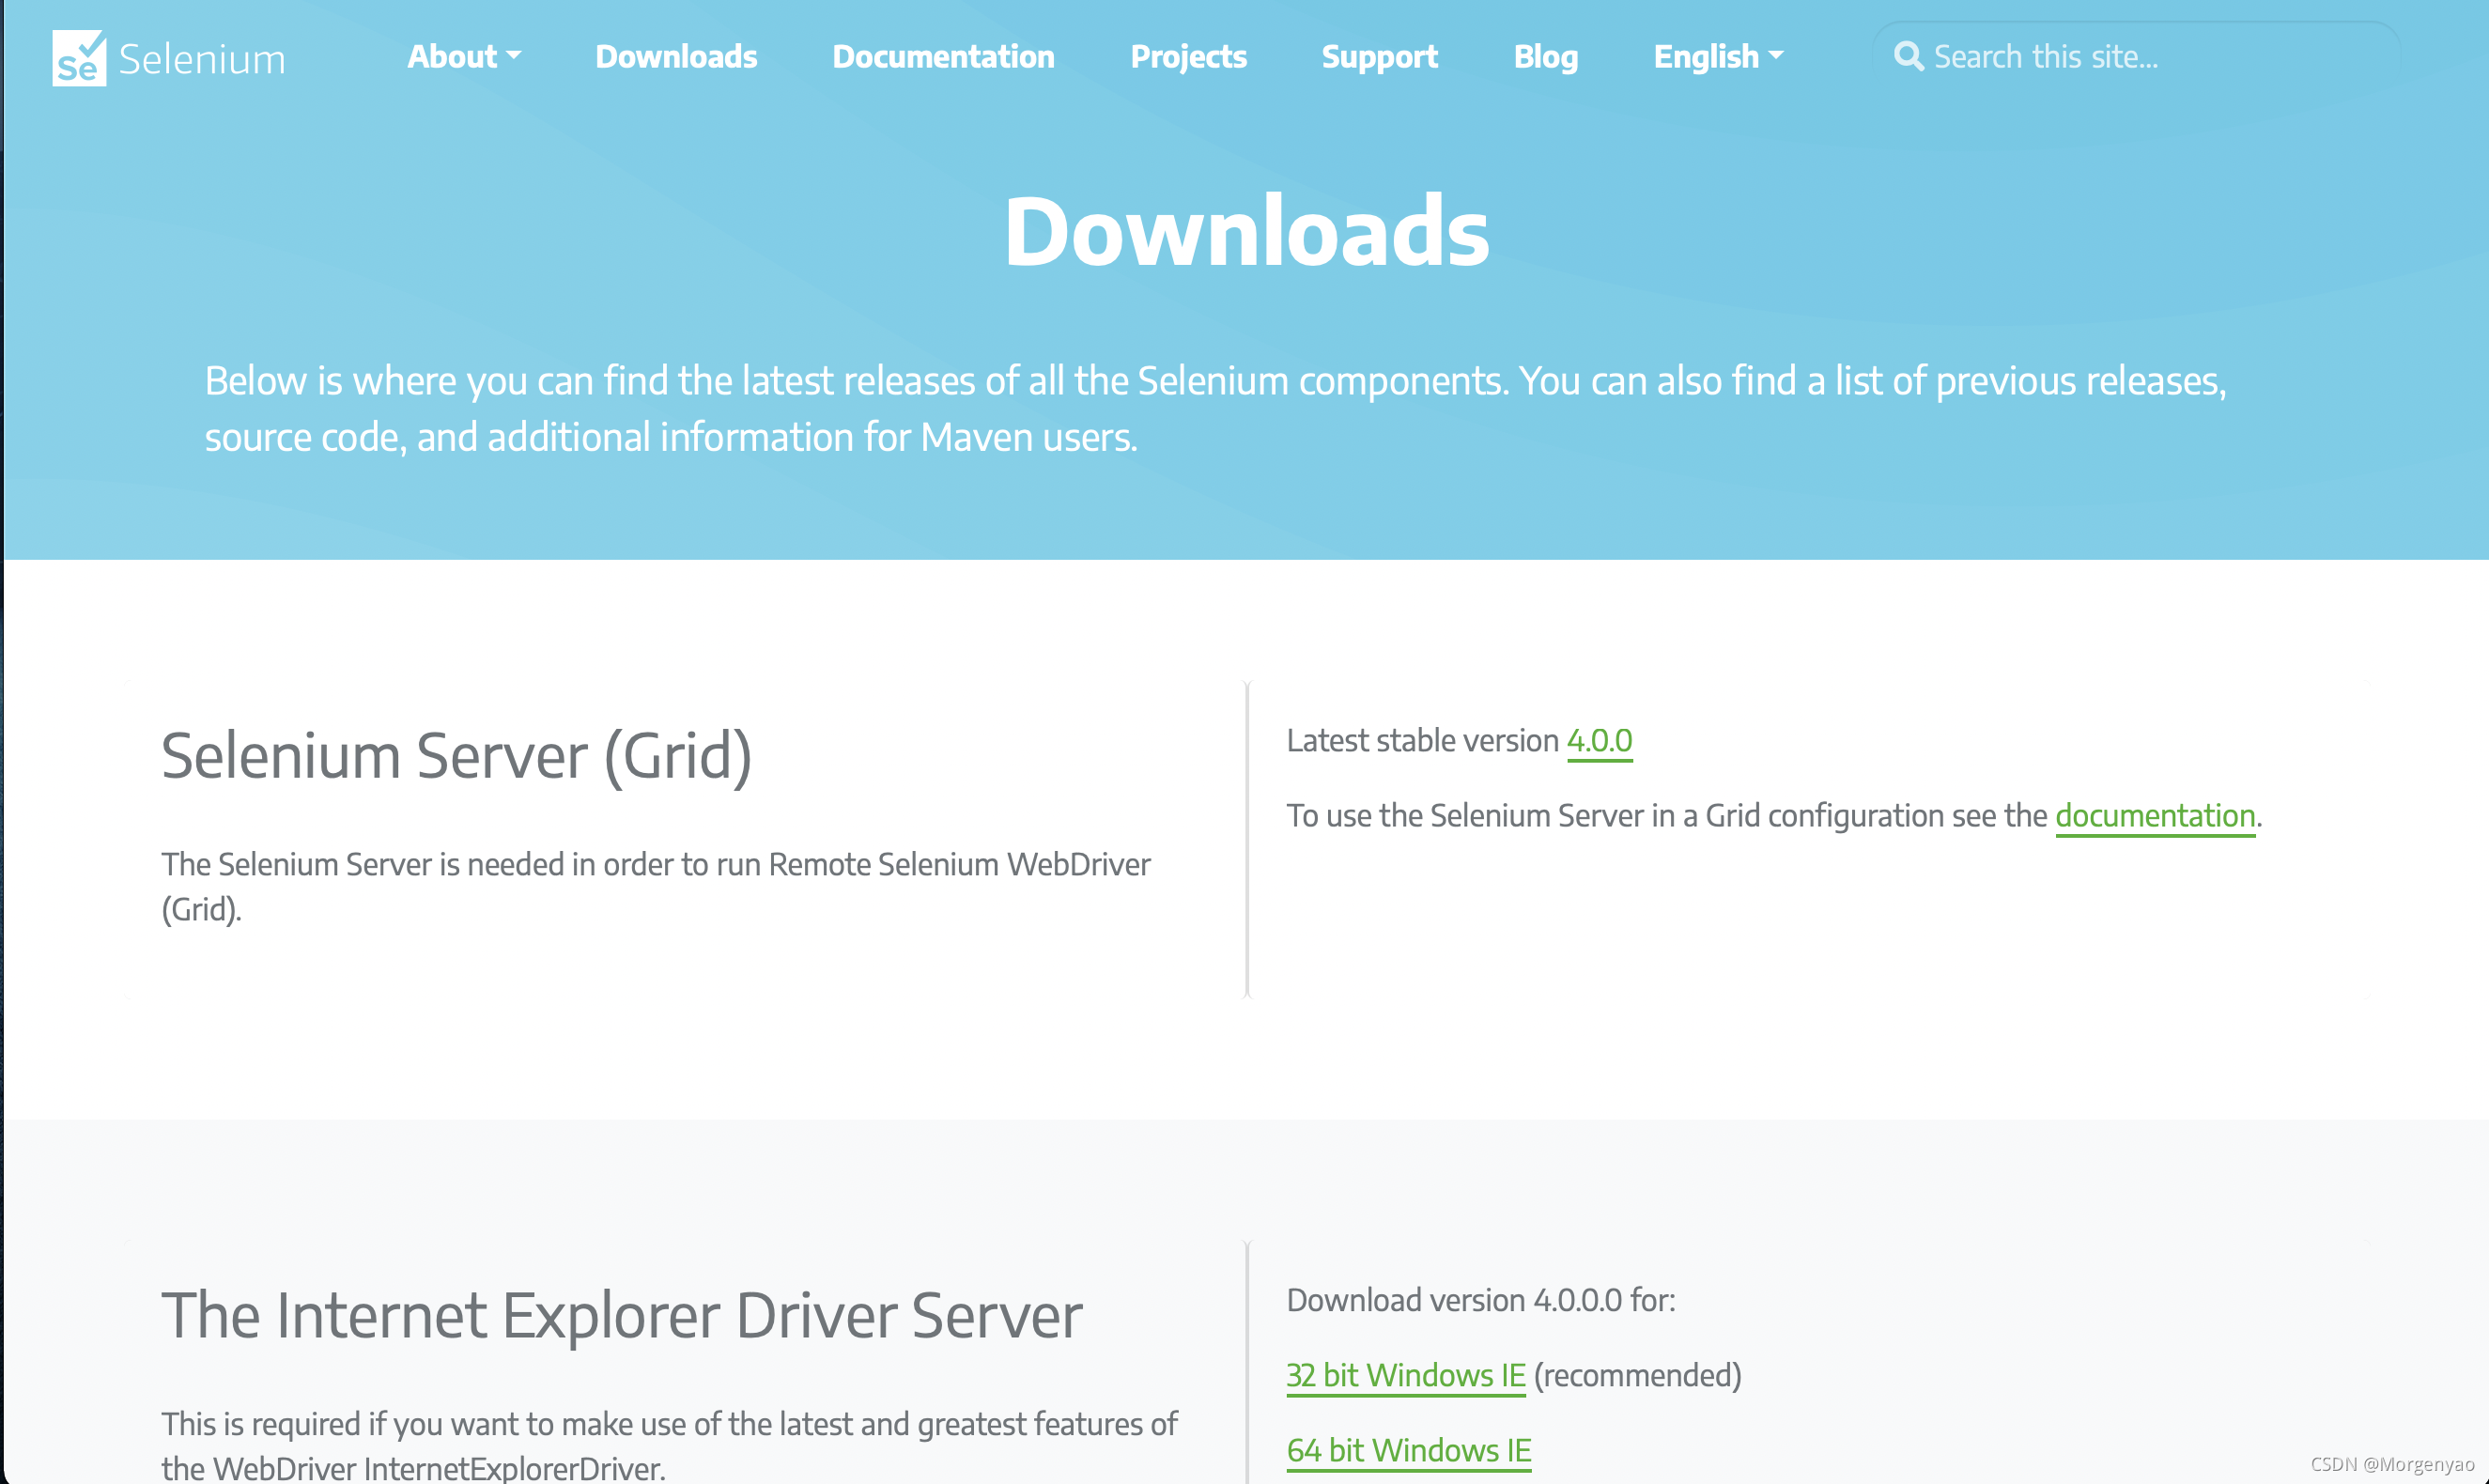Screen dimensions: 2489x1484
Task: Visit the Blog nav link
Action: 1545,56
